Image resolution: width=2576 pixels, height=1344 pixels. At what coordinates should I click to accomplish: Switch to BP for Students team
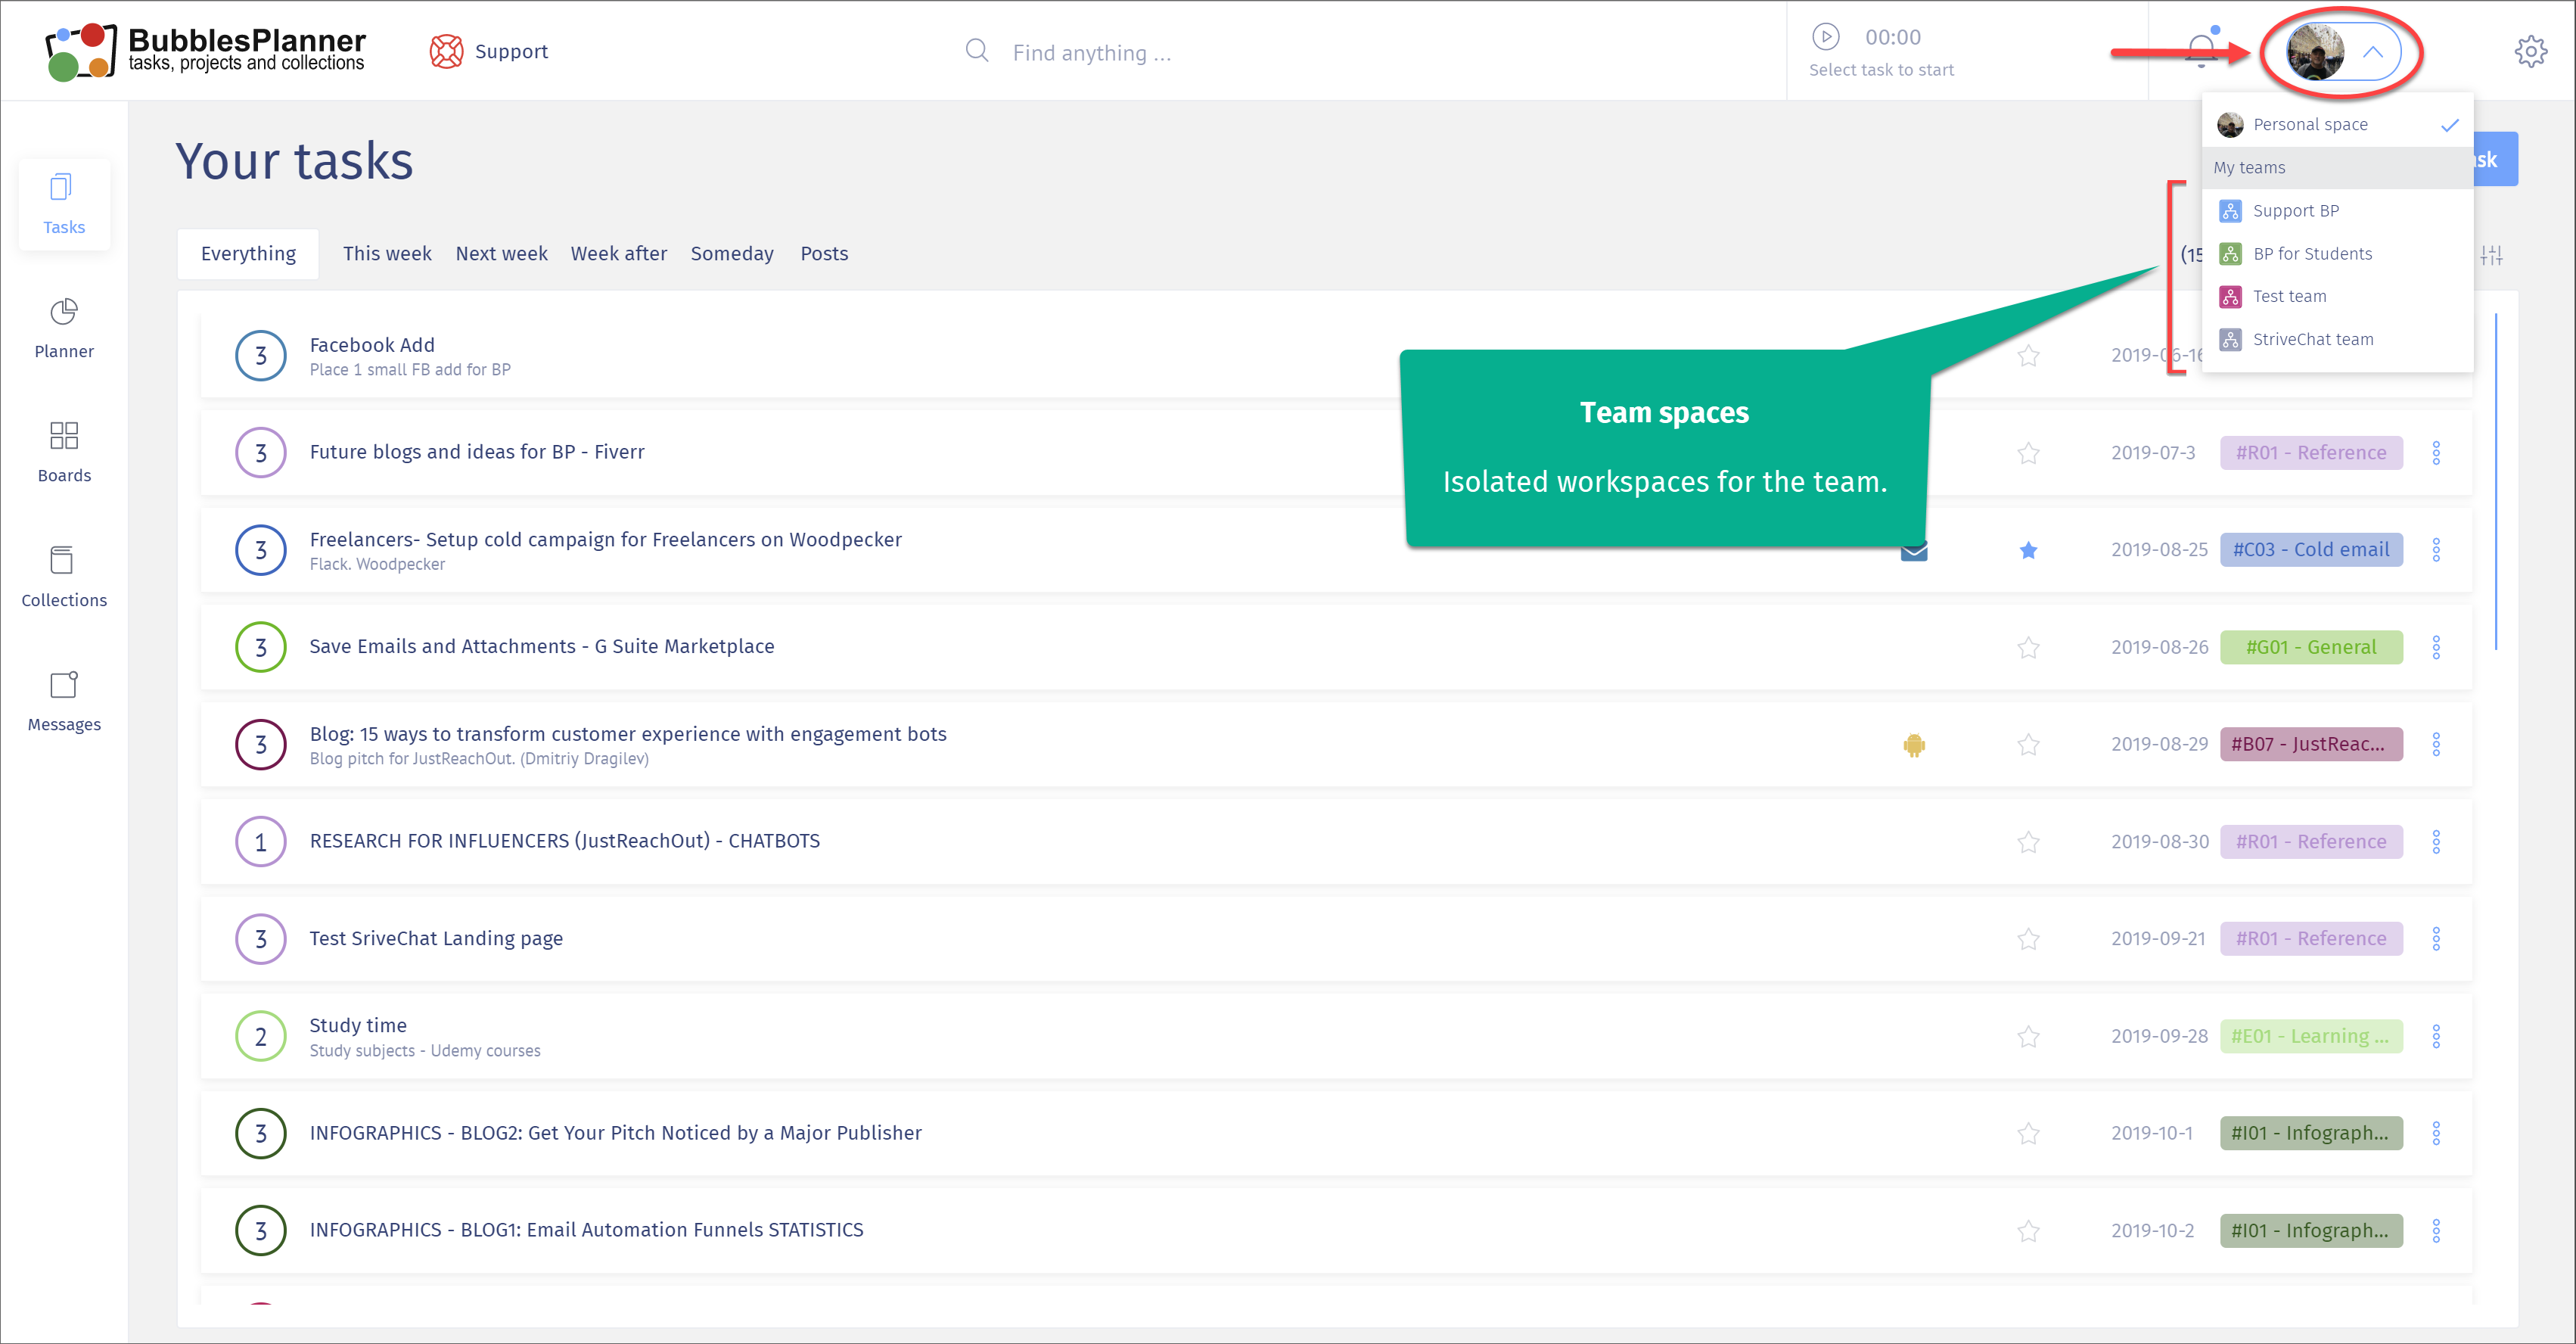click(2338, 254)
